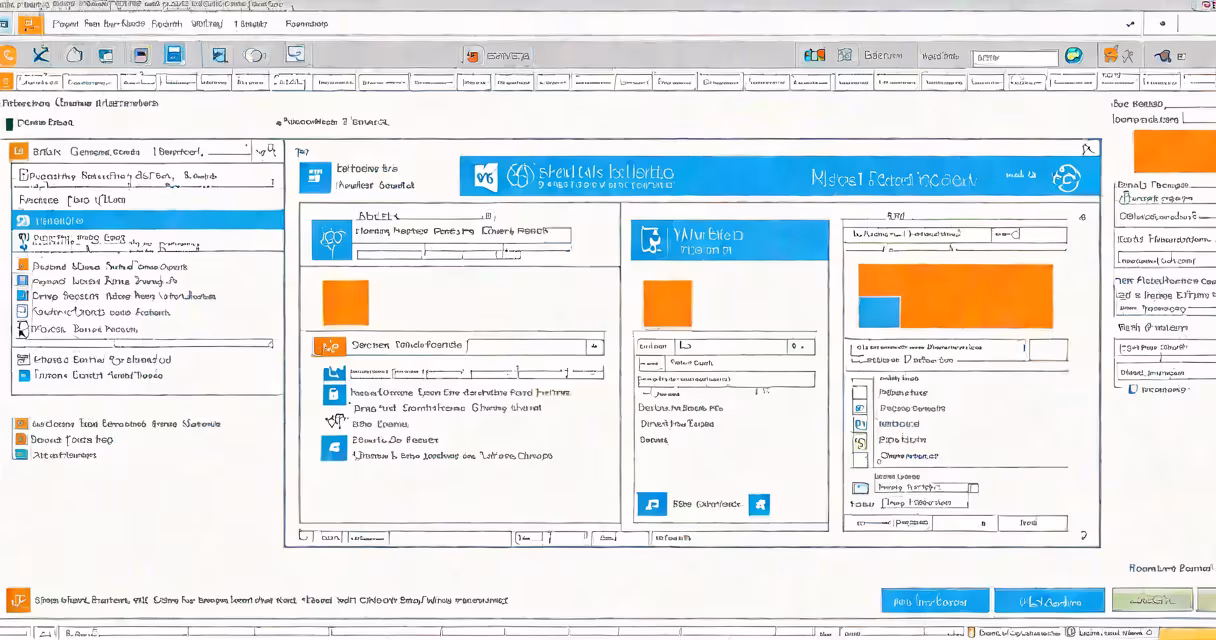Click the globe icon beside the toolbar search field
The image size is (1216, 640).
click(x=1073, y=56)
